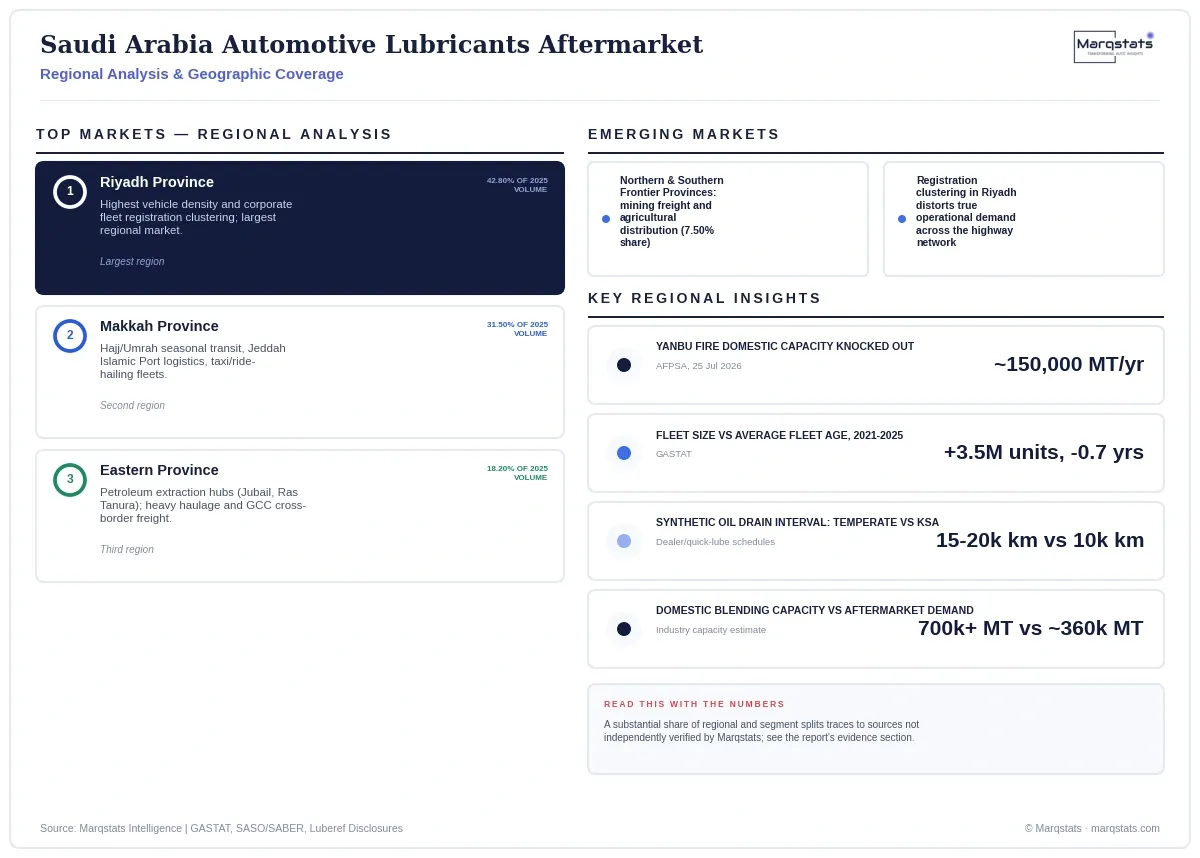This screenshot has width=1200, height=858.
Task: Click the Makkah description about Hajj/Umrah transit
Action: (193, 361)
